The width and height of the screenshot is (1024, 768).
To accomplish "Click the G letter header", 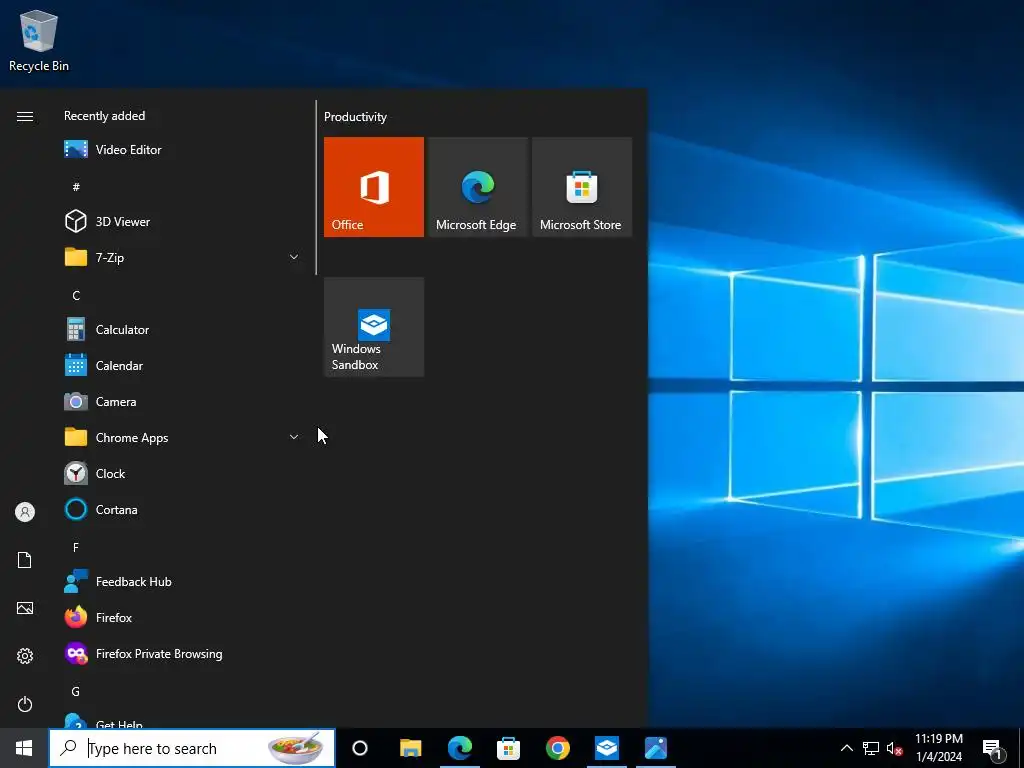I will (x=76, y=691).
